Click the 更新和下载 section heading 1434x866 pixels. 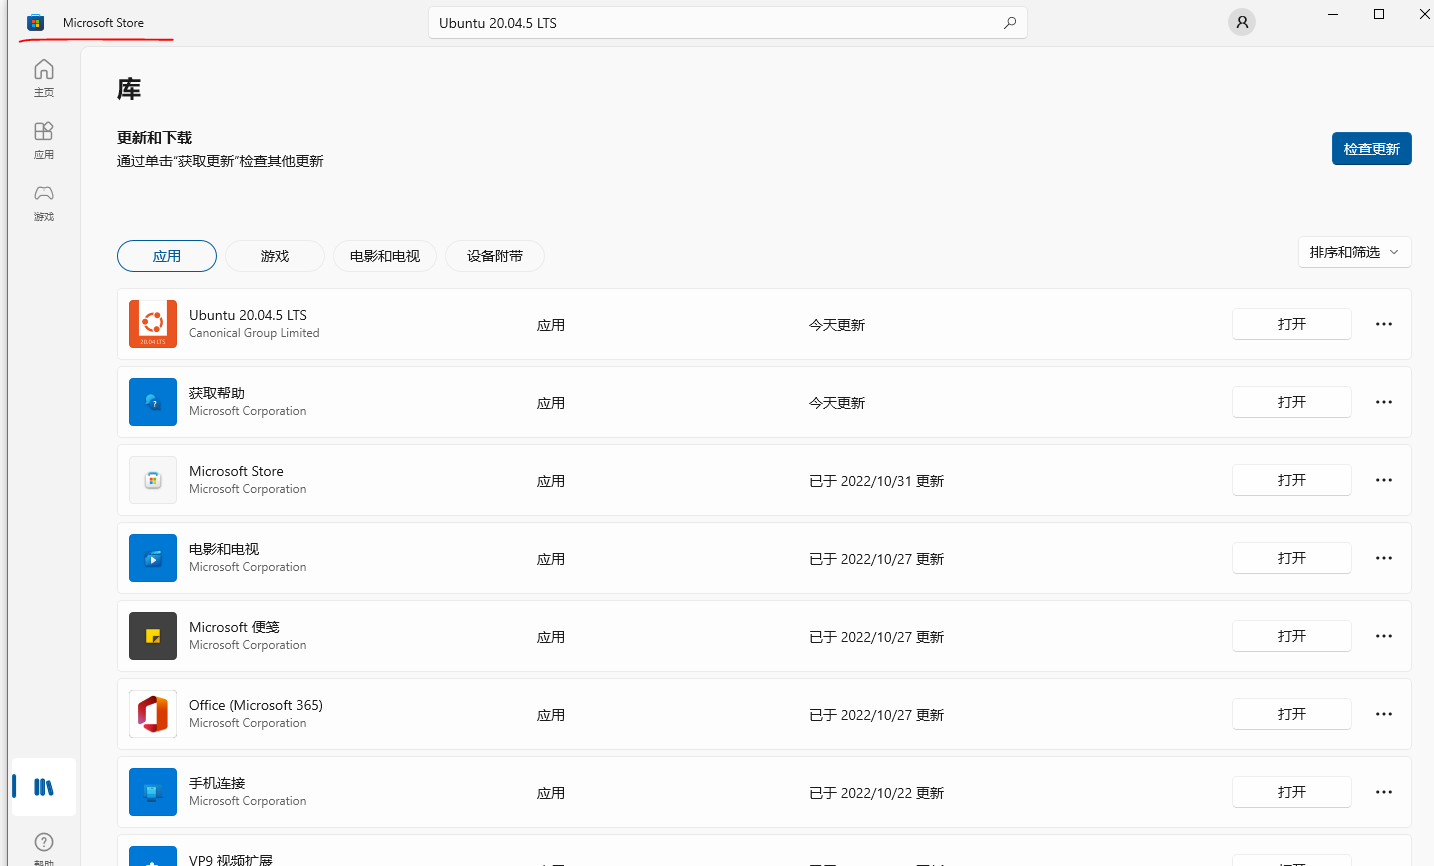[154, 138]
